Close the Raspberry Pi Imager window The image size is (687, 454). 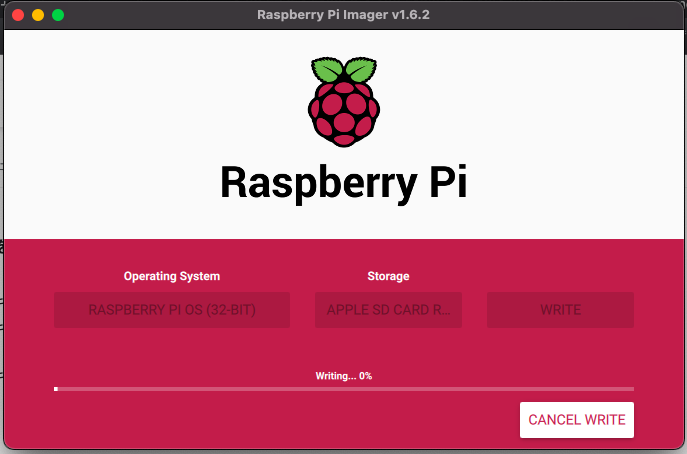pyautogui.click(x=18, y=15)
